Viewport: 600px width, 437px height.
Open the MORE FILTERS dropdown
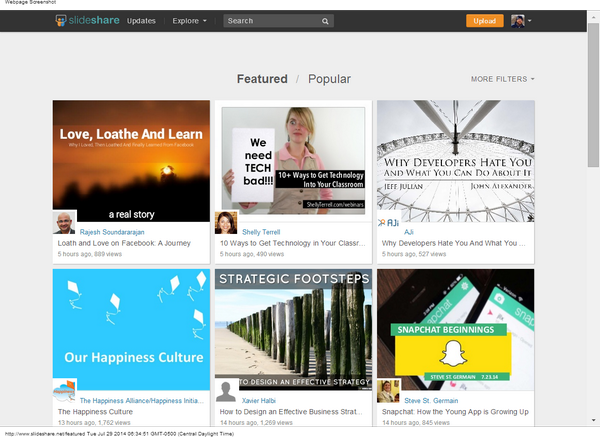pos(502,79)
